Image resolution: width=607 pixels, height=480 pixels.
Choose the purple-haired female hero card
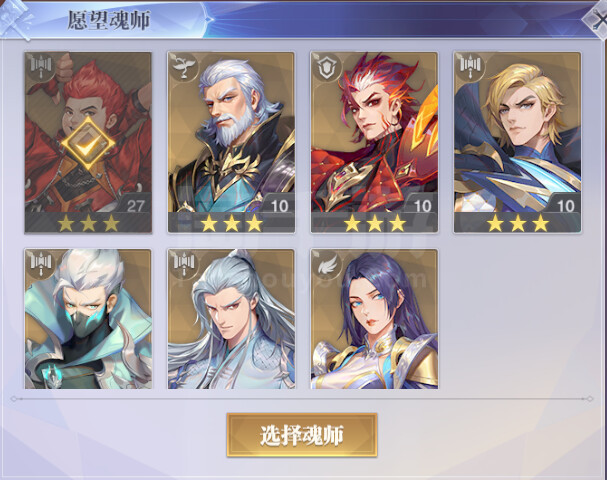pos(374,319)
